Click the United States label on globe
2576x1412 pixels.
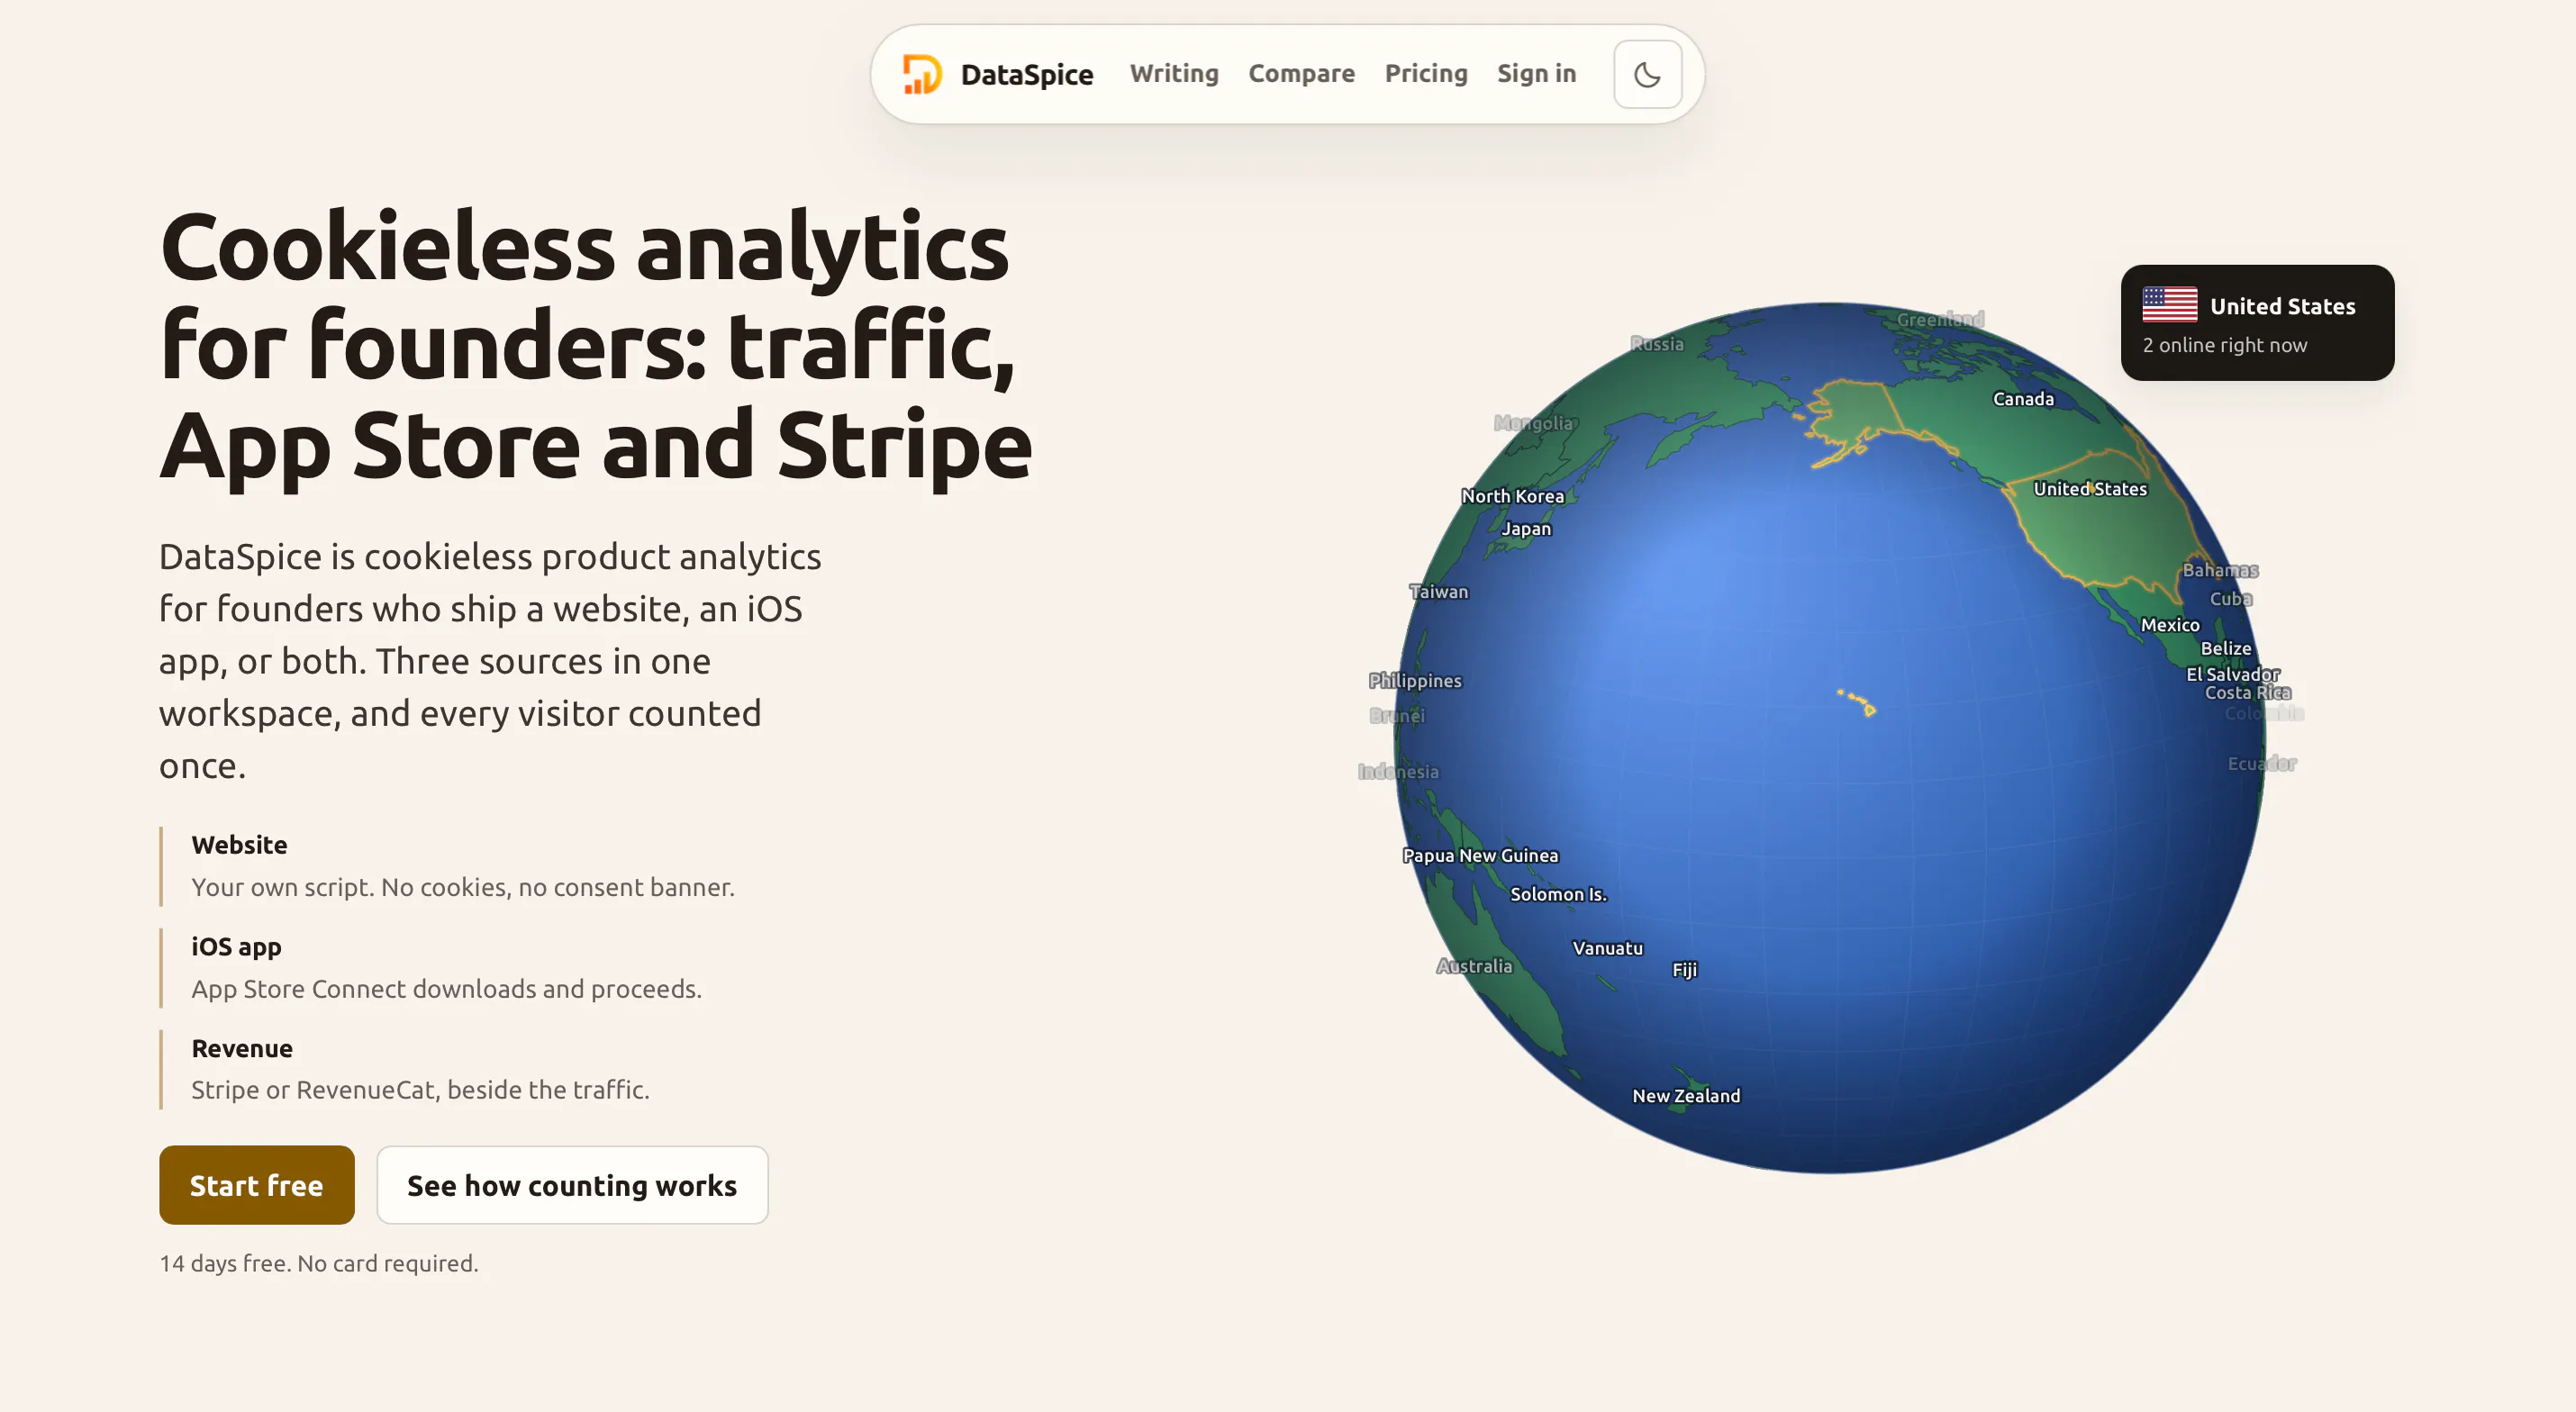point(2090,489)
